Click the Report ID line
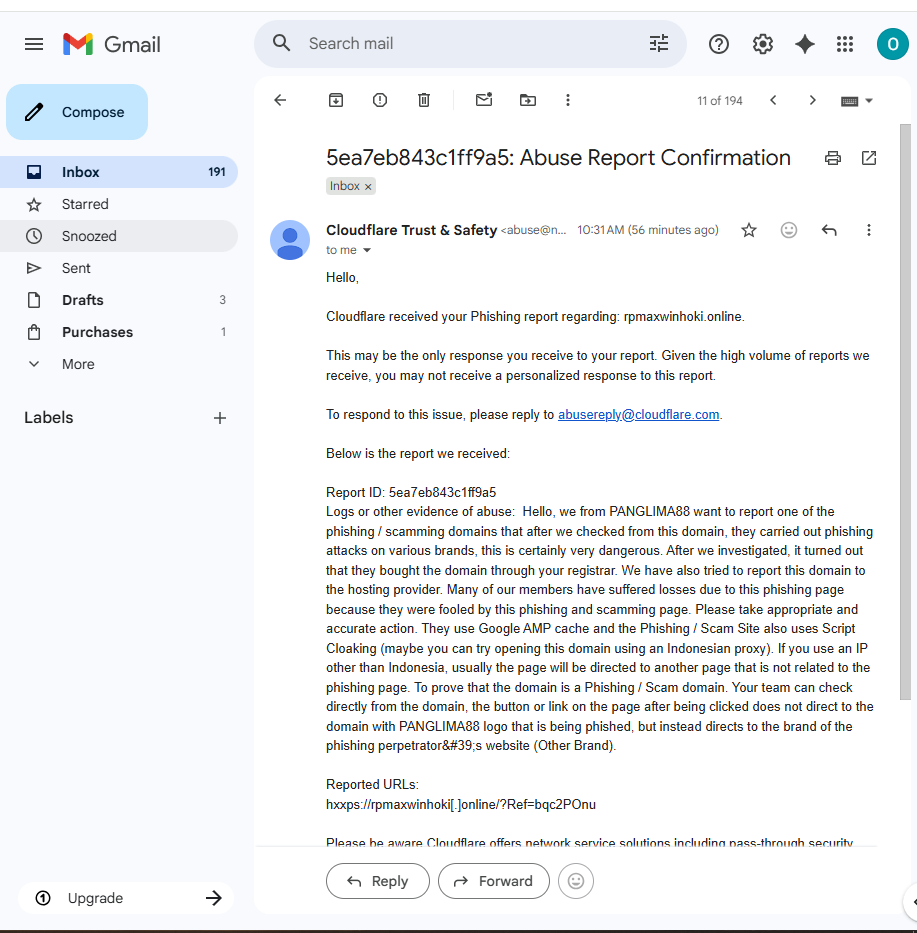917x933 pixels. (x=411, y=493)
